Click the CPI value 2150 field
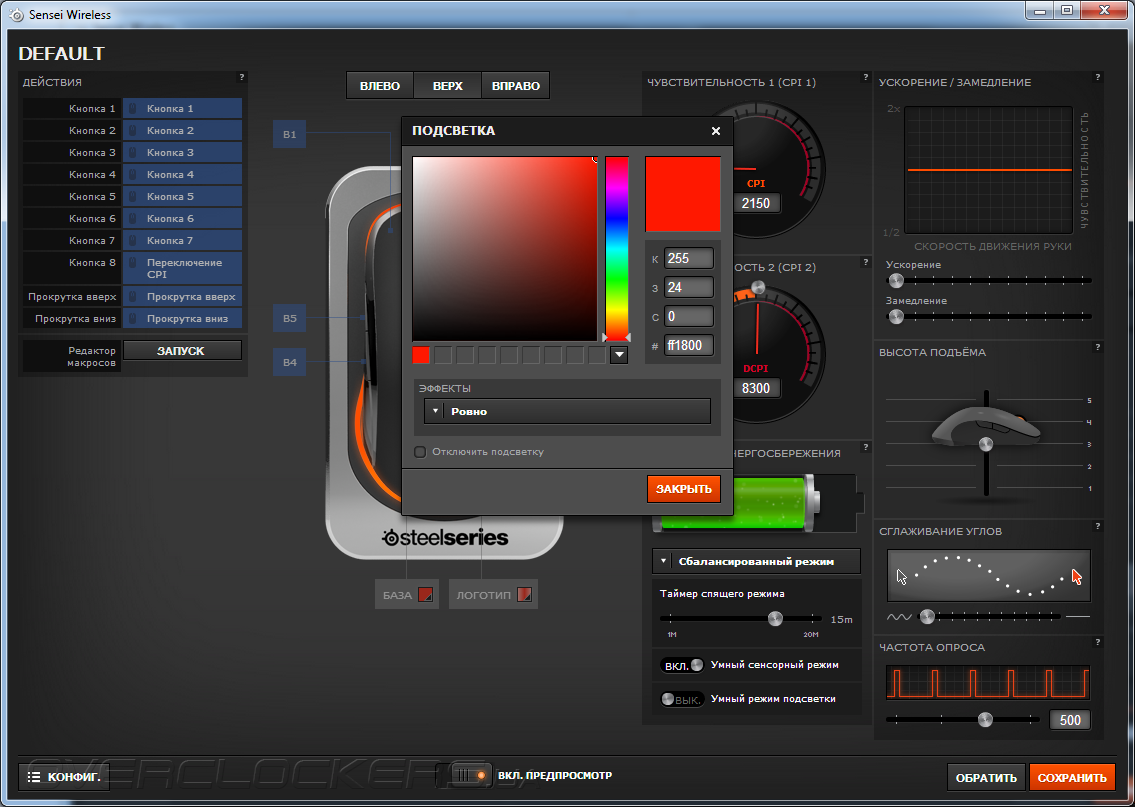 [x=756, y=203]
